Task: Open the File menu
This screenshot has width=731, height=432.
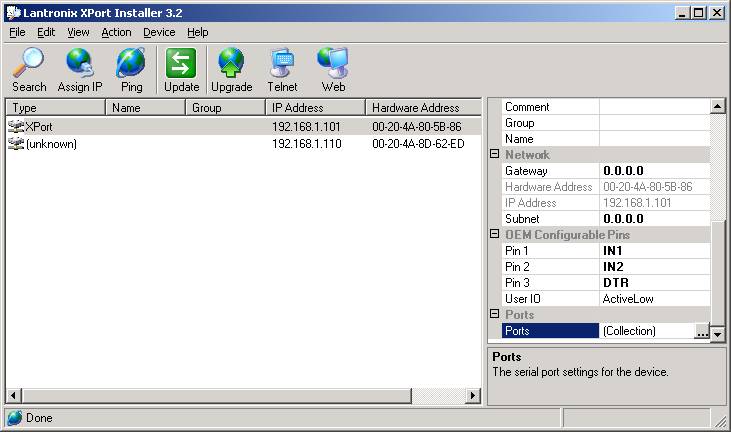Action: coord(17,32)
